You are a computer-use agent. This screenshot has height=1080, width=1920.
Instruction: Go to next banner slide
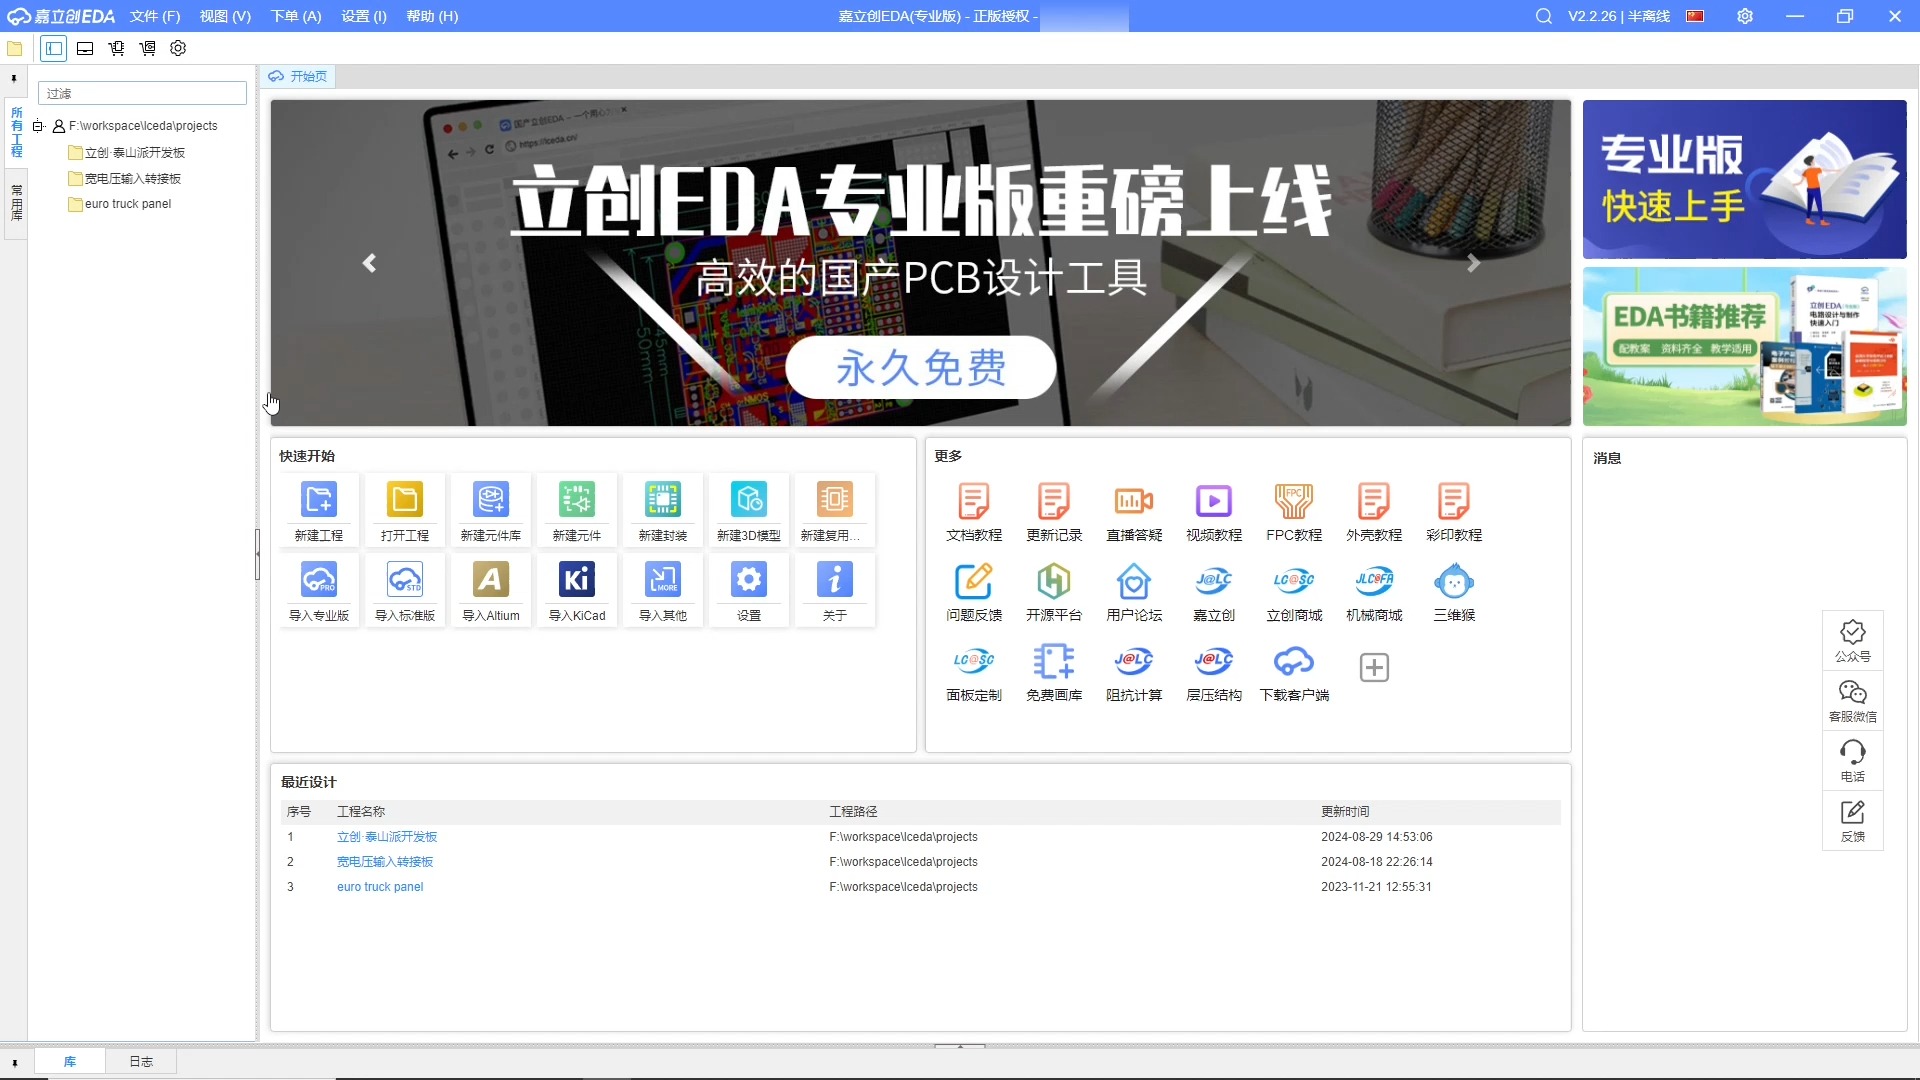tap(1473, 263)
